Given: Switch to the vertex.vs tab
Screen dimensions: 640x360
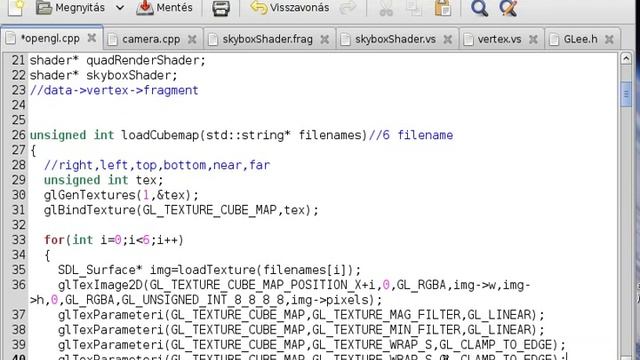Looking at the screenshot, I should click(x=499, y=39).
